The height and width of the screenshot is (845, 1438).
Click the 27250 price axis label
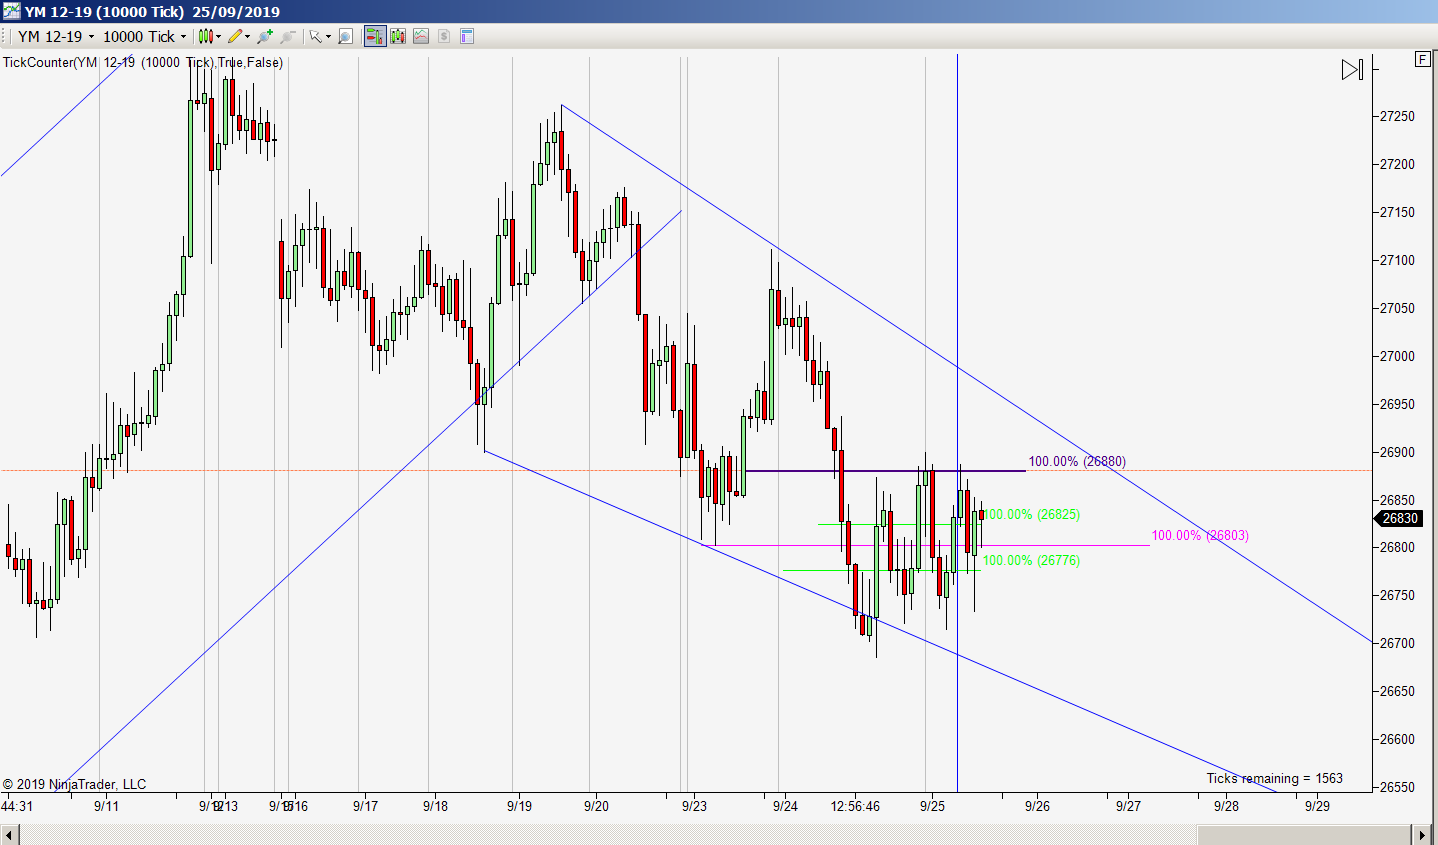pos(1397,116)
